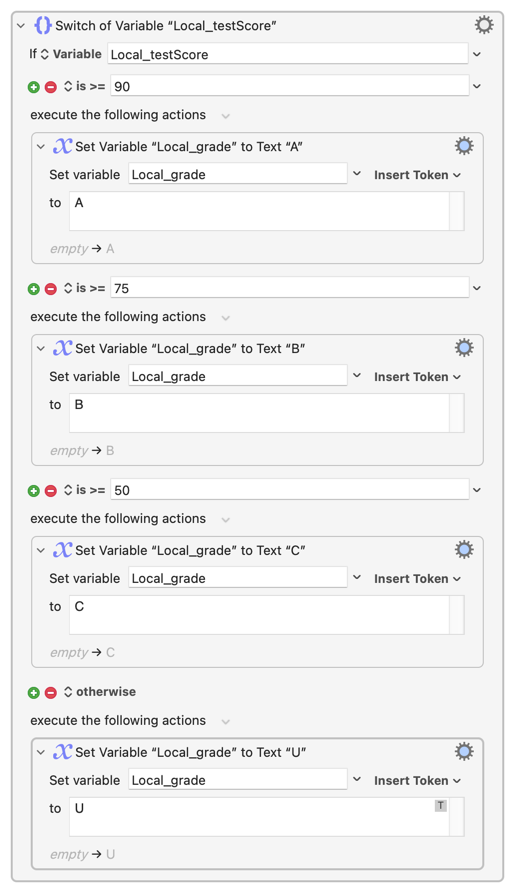Add a case after the >= 90 condition
Screen dimensions: 515x896
[x=34, y=87]
